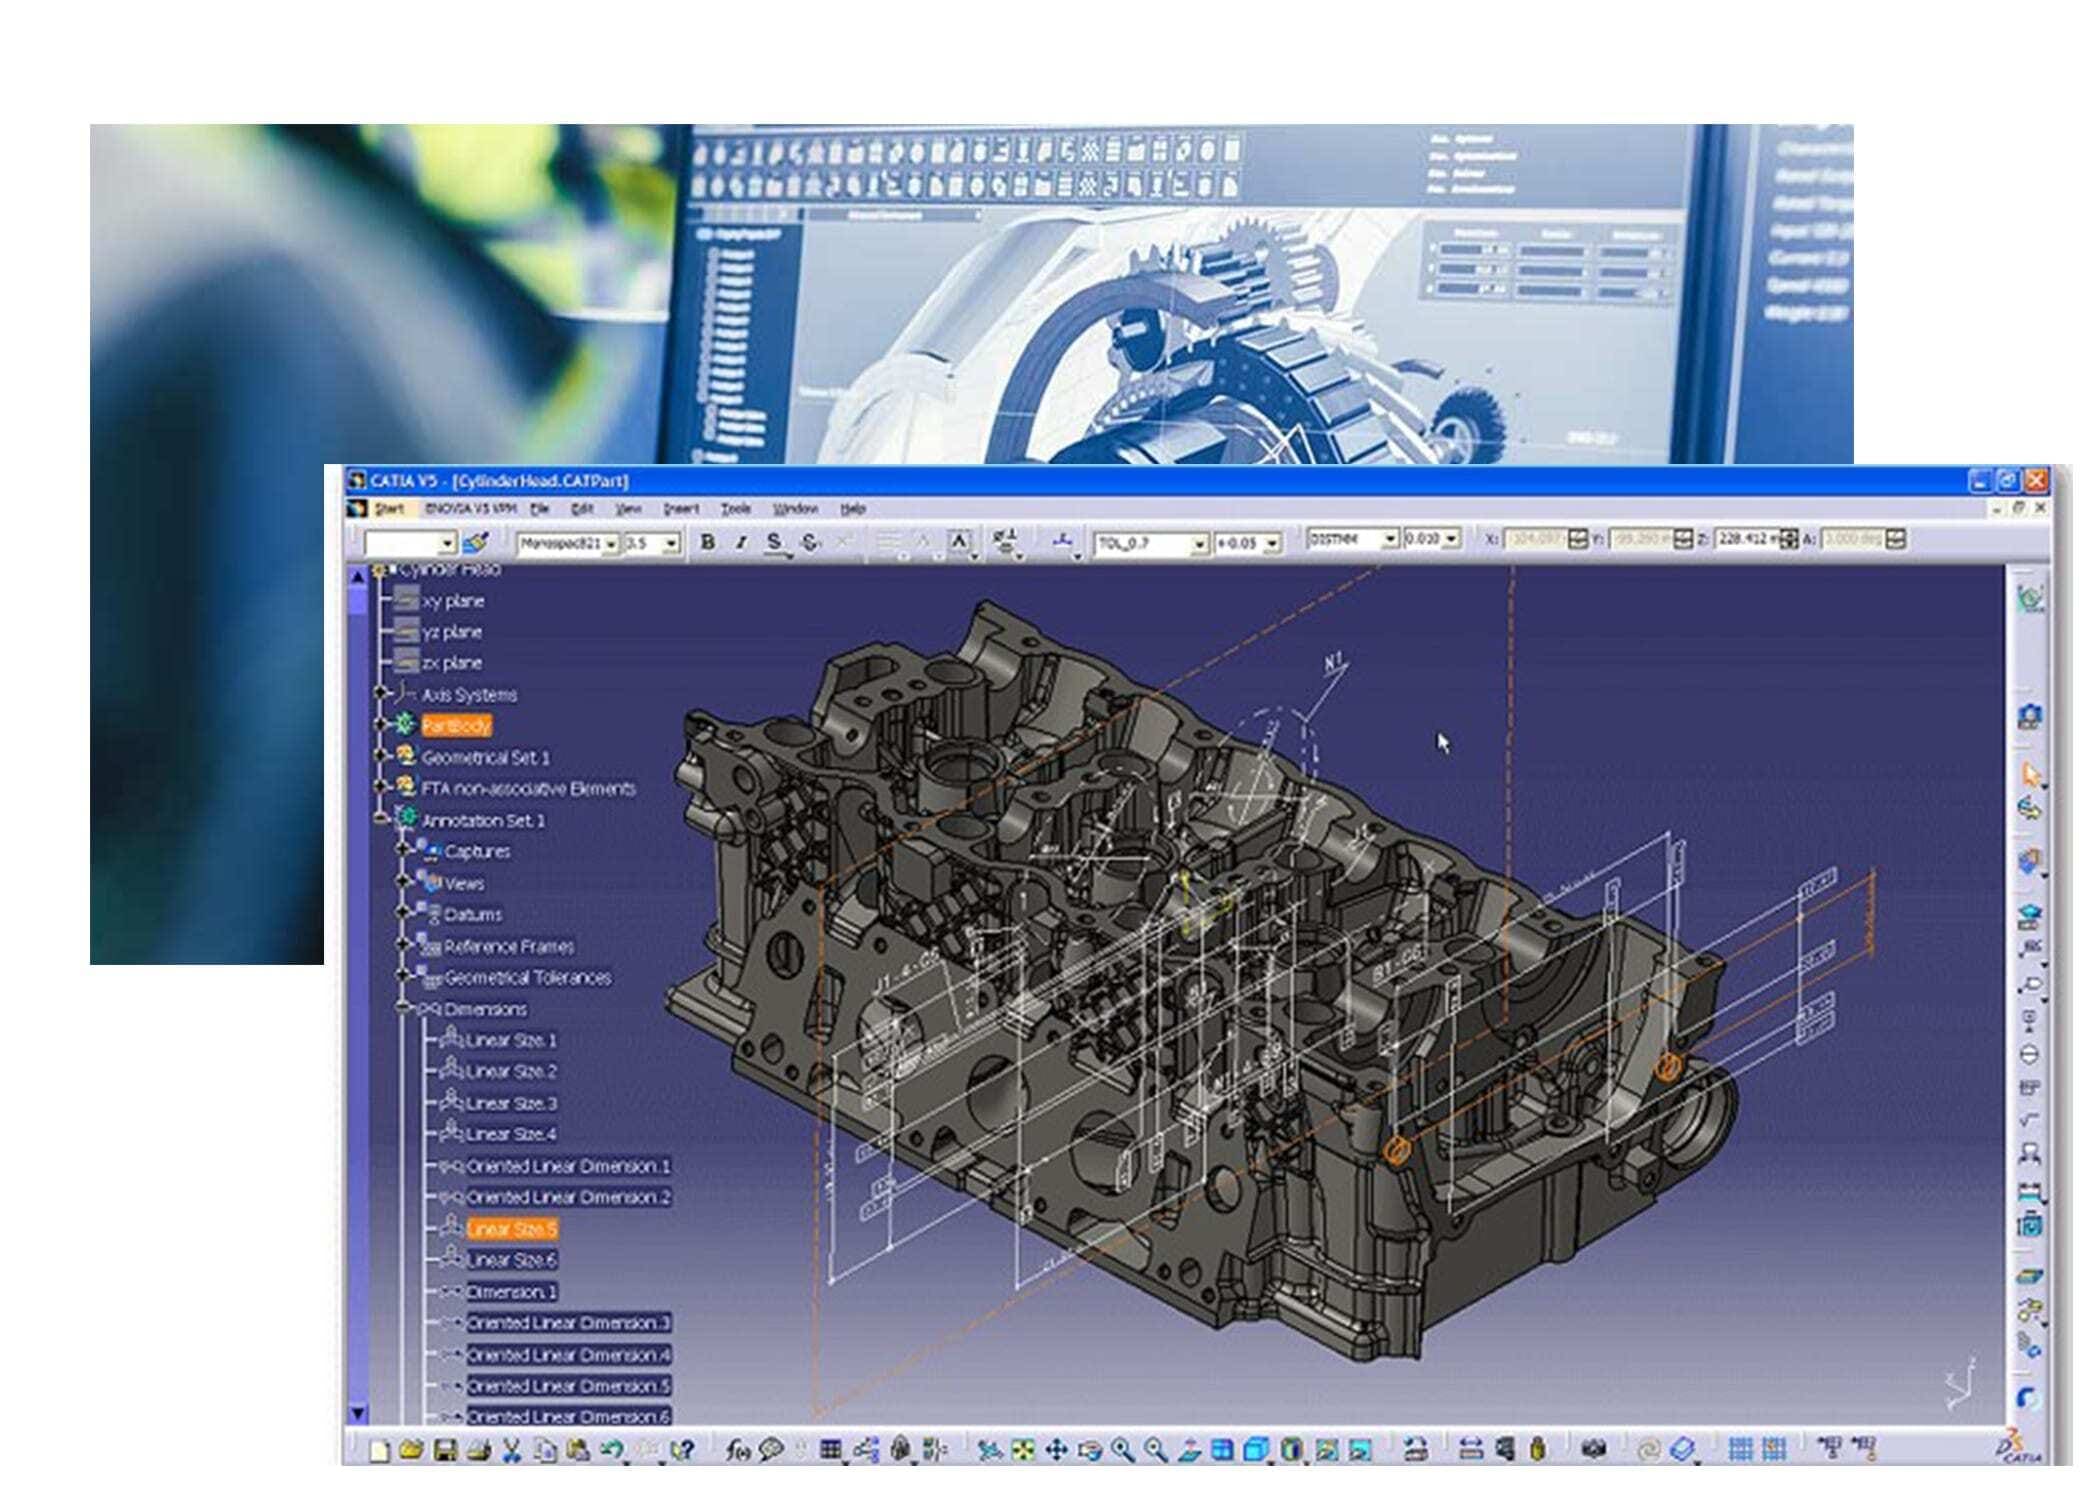Screen dimensions: 2100x1500
Task: Click the Fit All In view icon
Action: pyautogui.click(x=1023, y=1449)
